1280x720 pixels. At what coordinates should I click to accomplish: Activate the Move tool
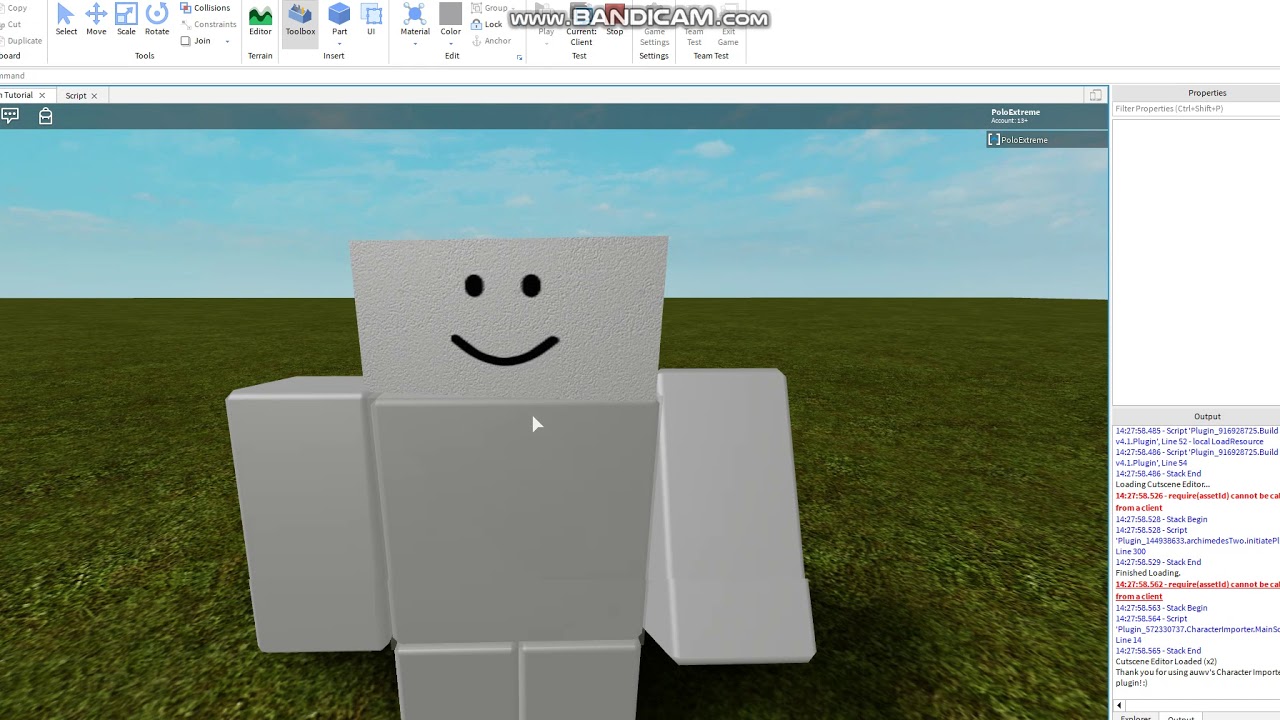coord(96,20)
